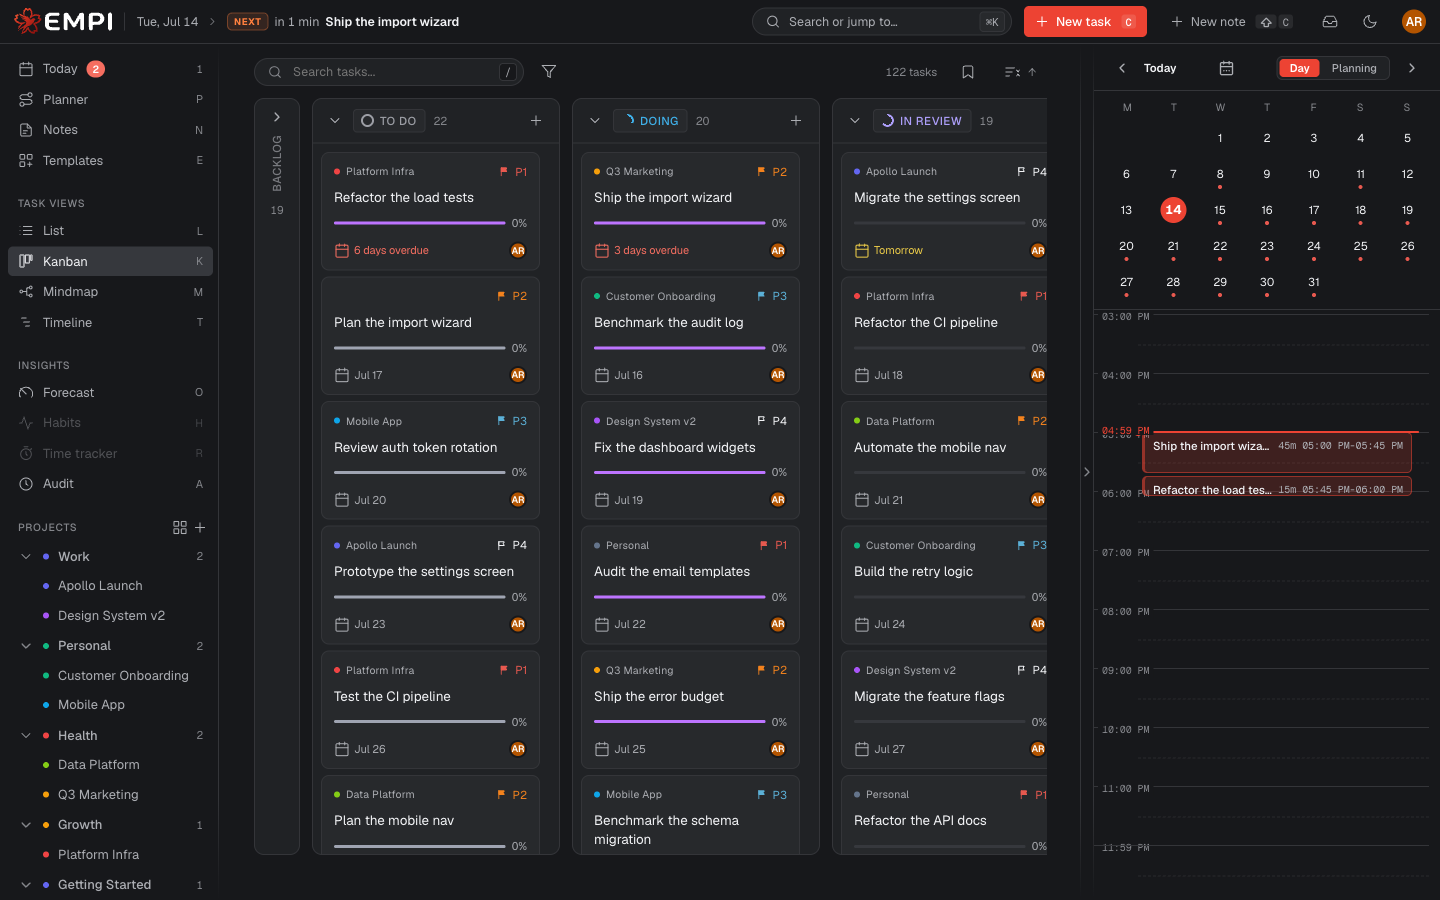This screenshot has height=900, width=1440.
Task: Switch to Timeline view
Action: 110,322
